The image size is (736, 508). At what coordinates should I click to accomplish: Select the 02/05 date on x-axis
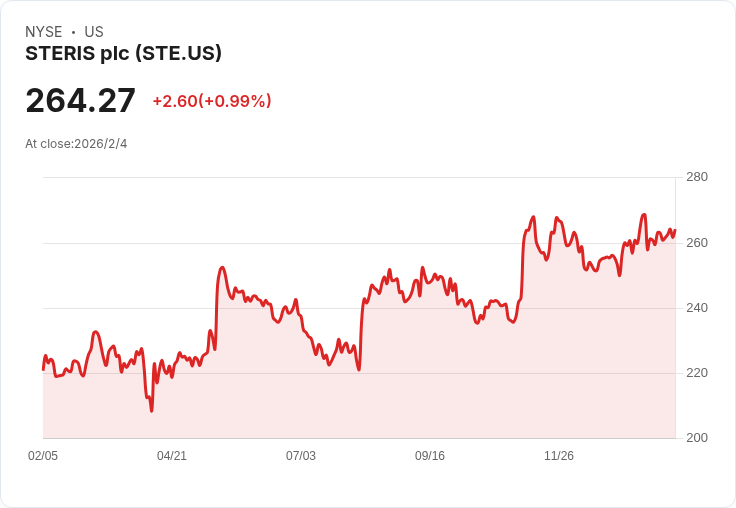tap(43, 456)
